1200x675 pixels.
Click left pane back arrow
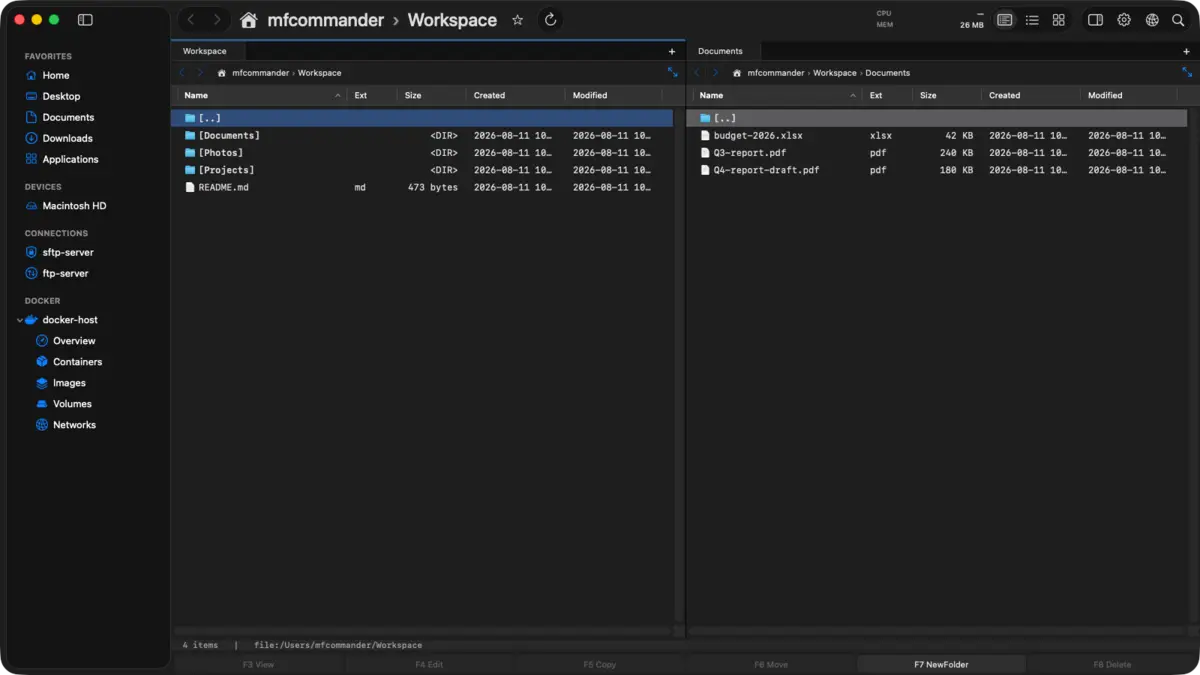(182, 73)
